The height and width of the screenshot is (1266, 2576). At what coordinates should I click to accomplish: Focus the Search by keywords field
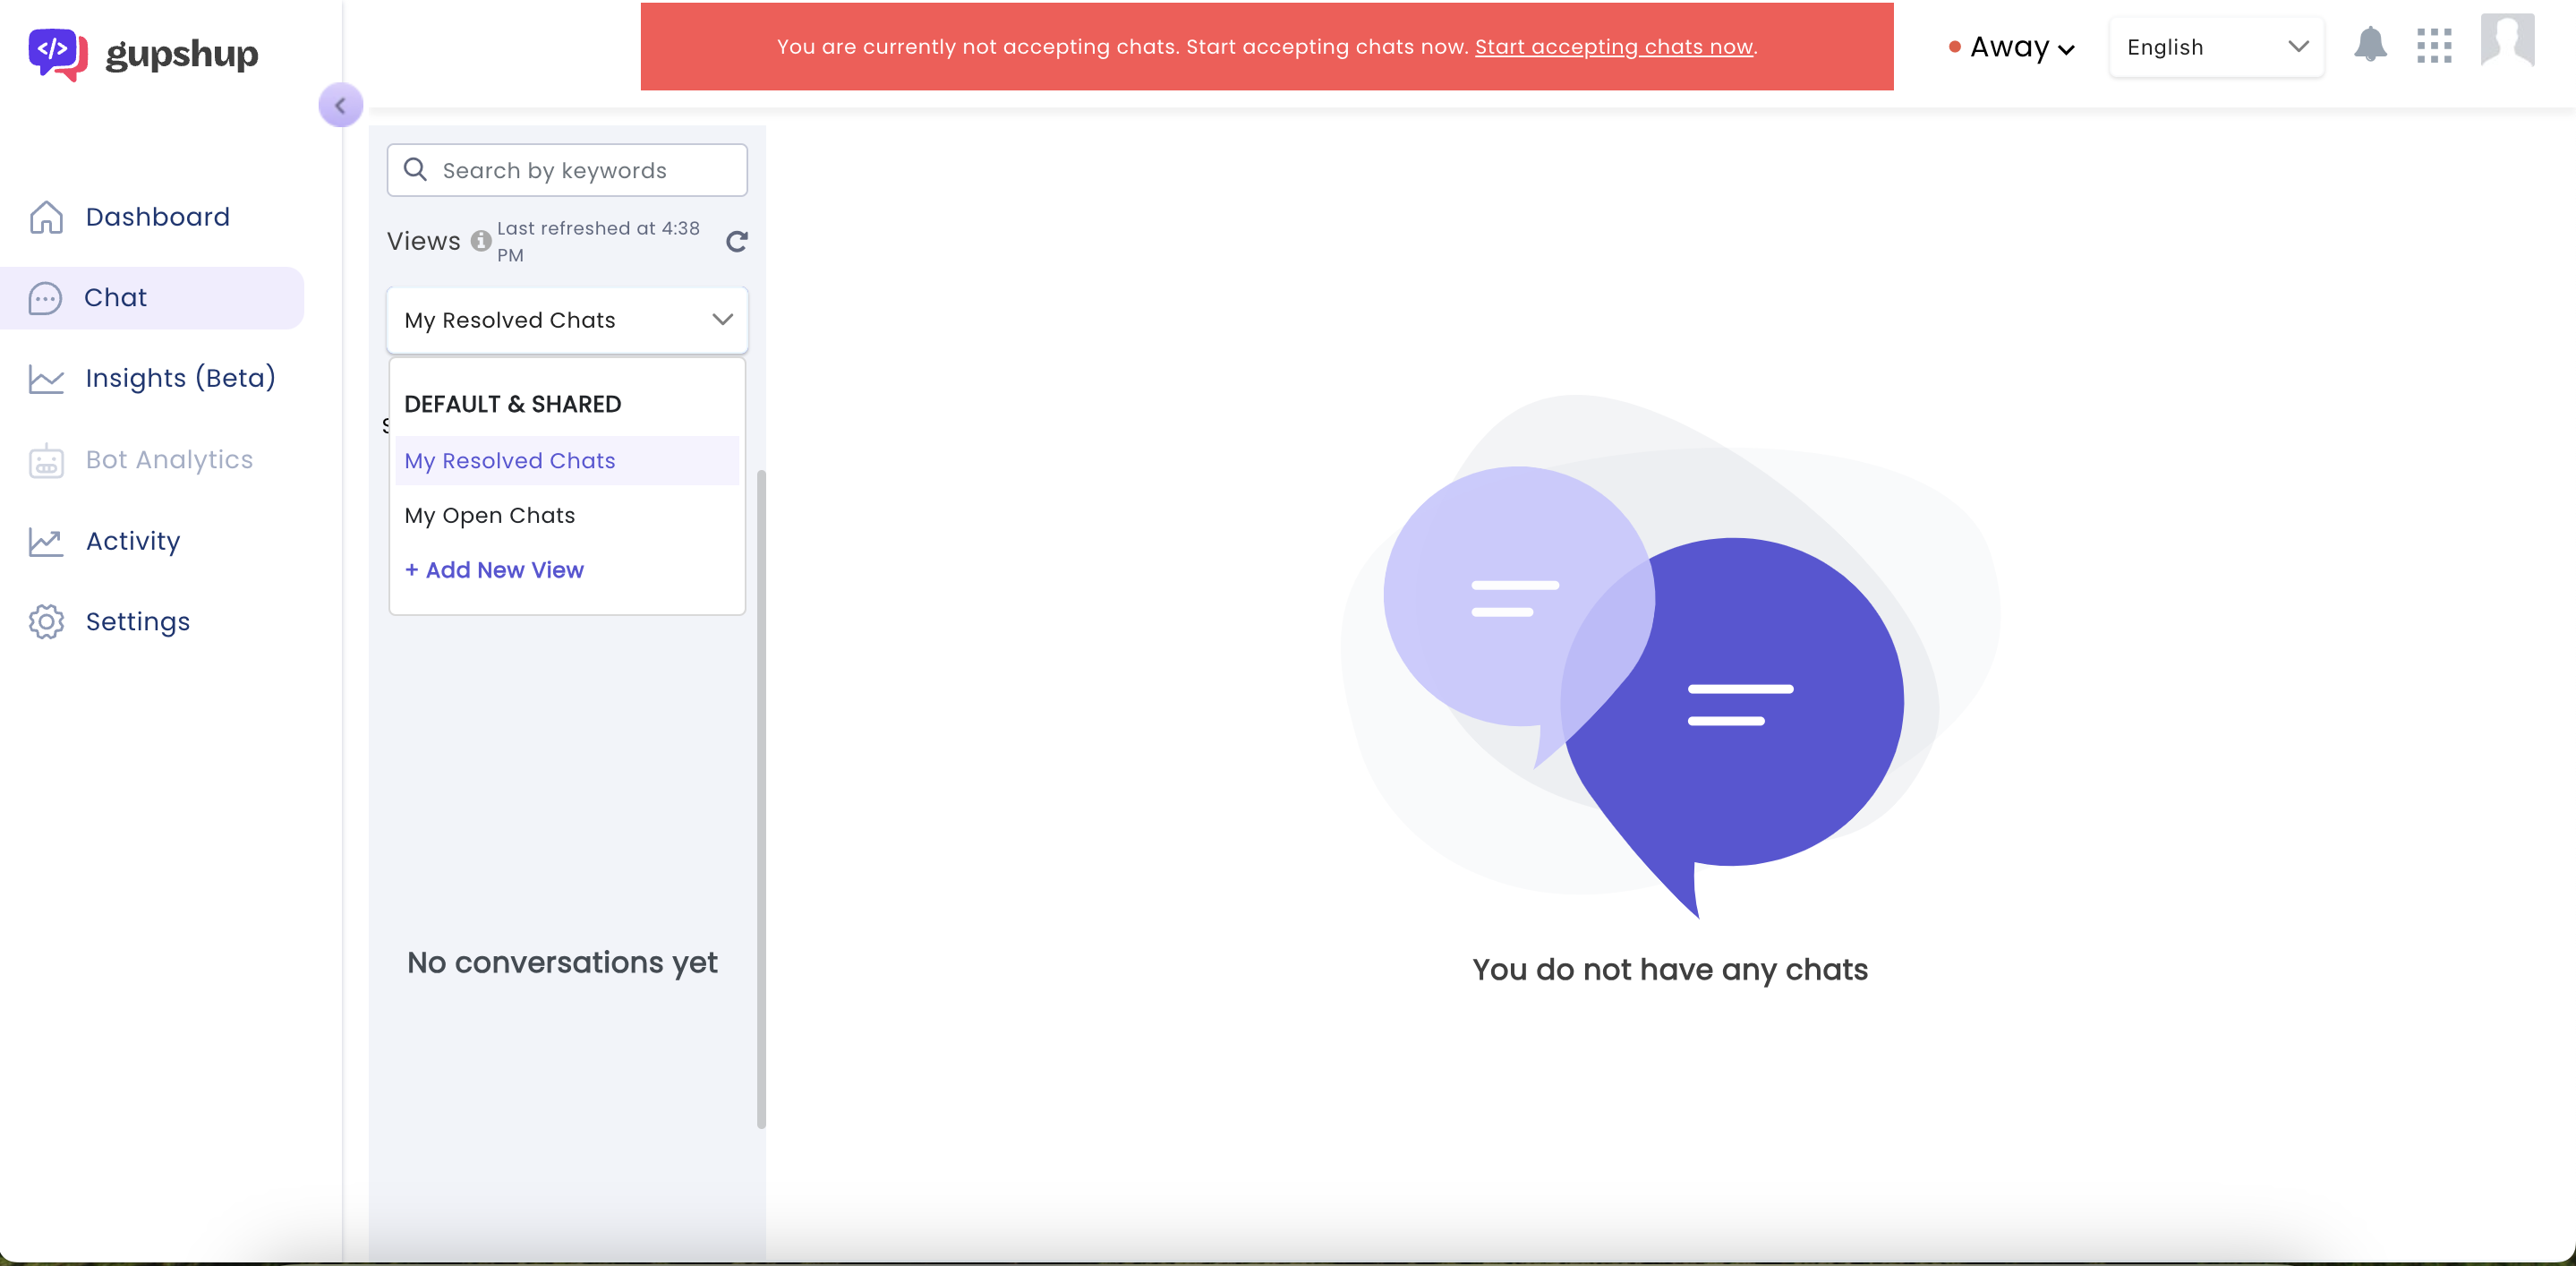click(567, 170)
